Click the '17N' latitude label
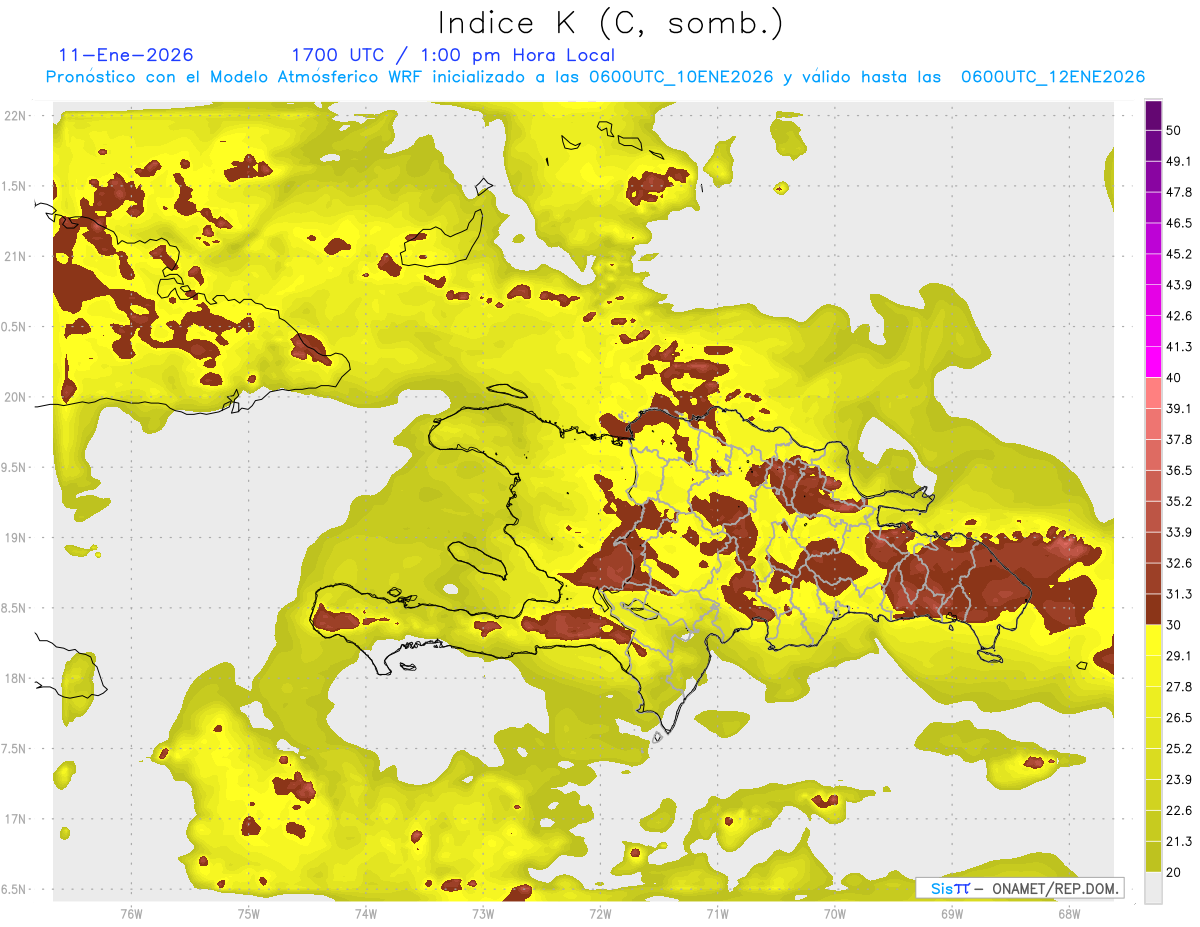The height and width of the screenshot is (927, 1200). [15, 820]
